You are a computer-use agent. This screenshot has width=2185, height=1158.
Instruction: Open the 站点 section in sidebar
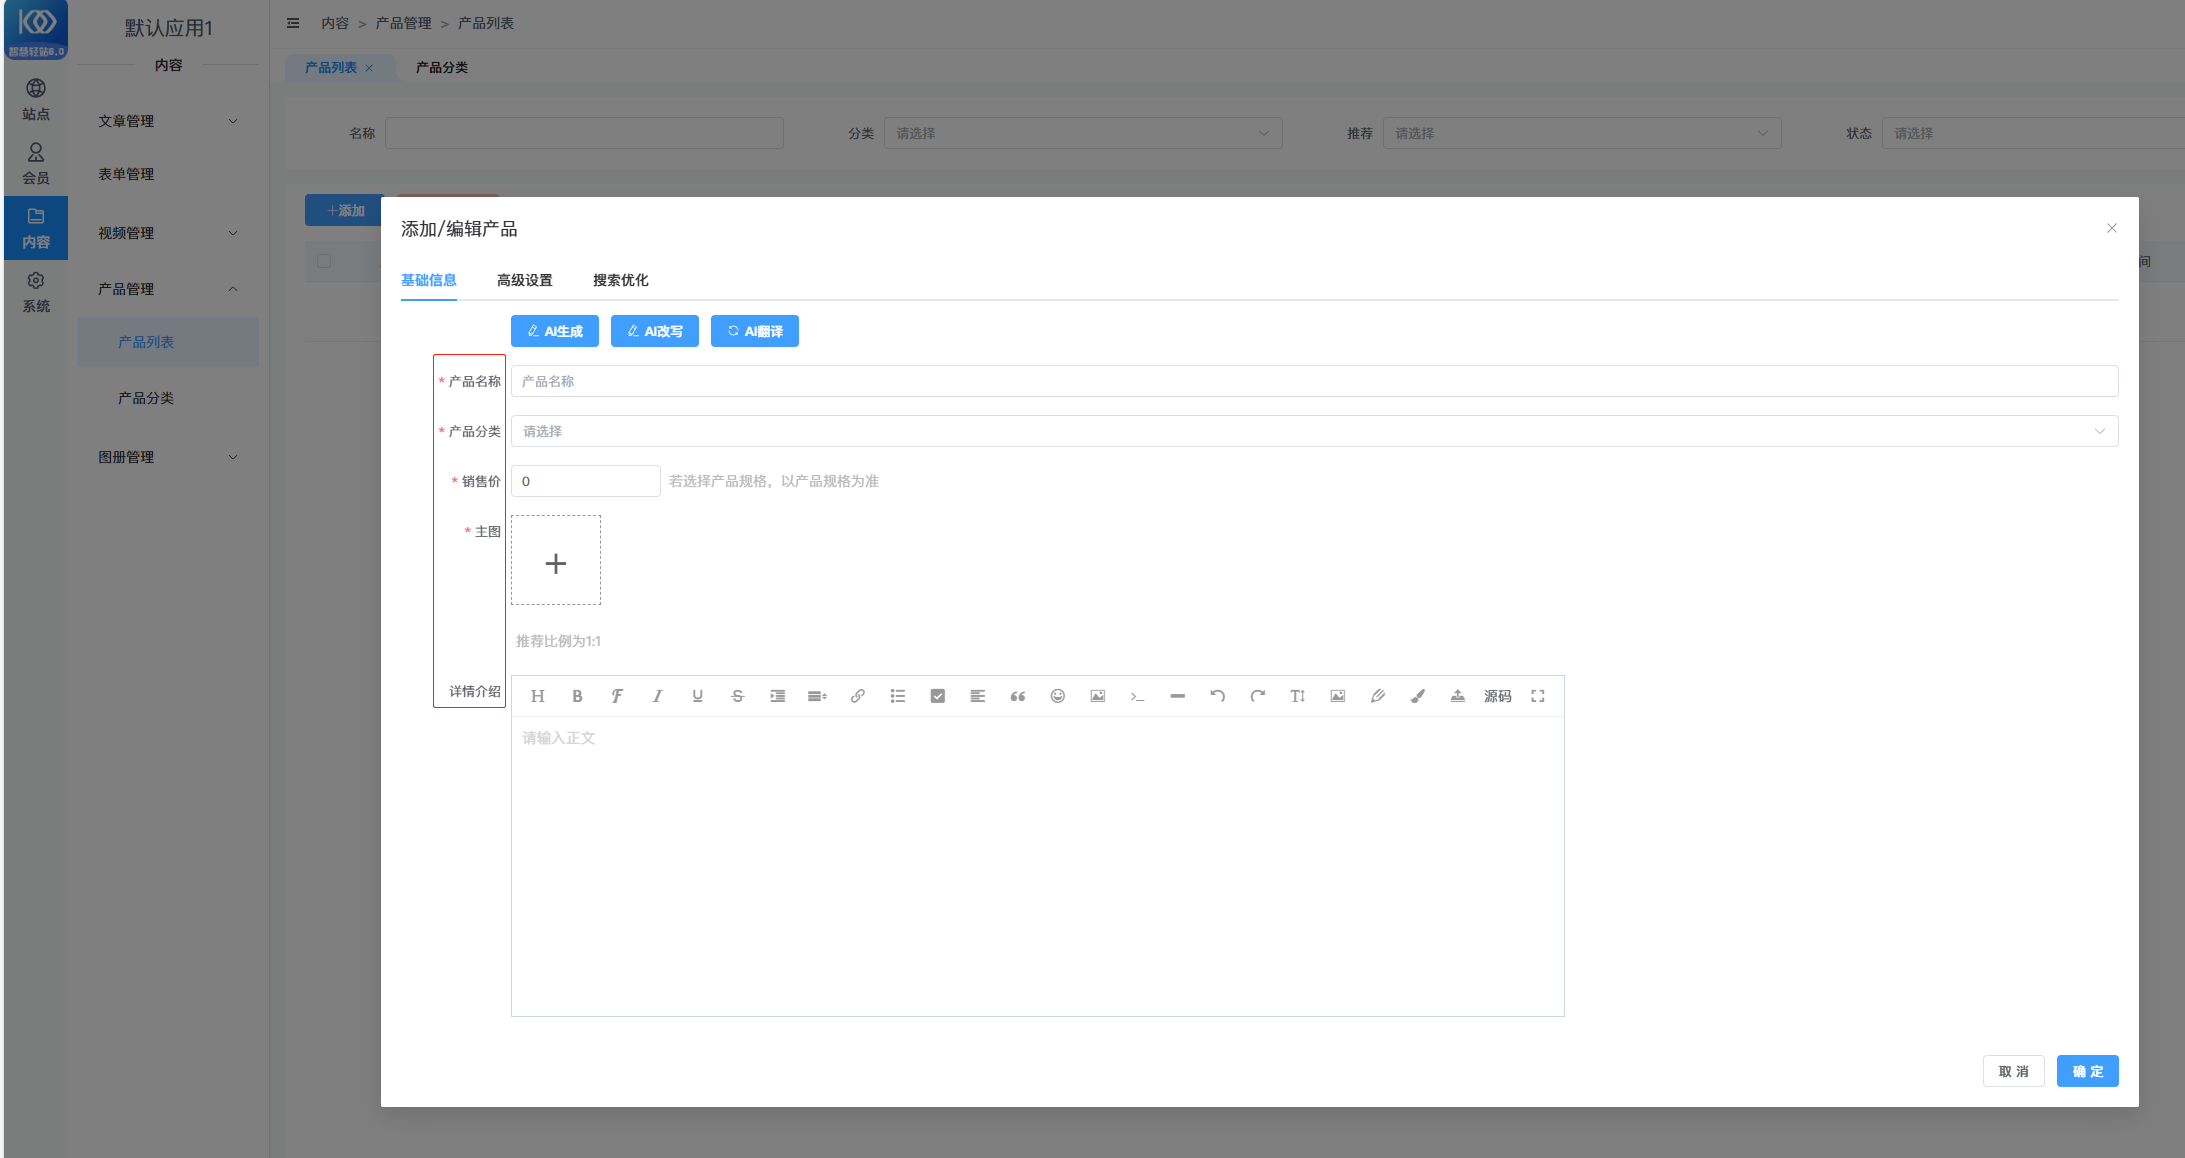pos(36,100)
